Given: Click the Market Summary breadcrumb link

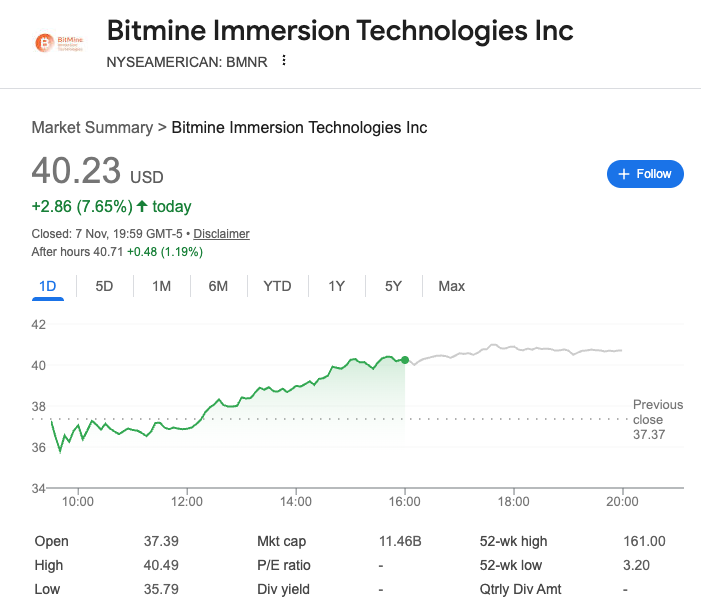Looking at the screenshot, I should point(92,127).
